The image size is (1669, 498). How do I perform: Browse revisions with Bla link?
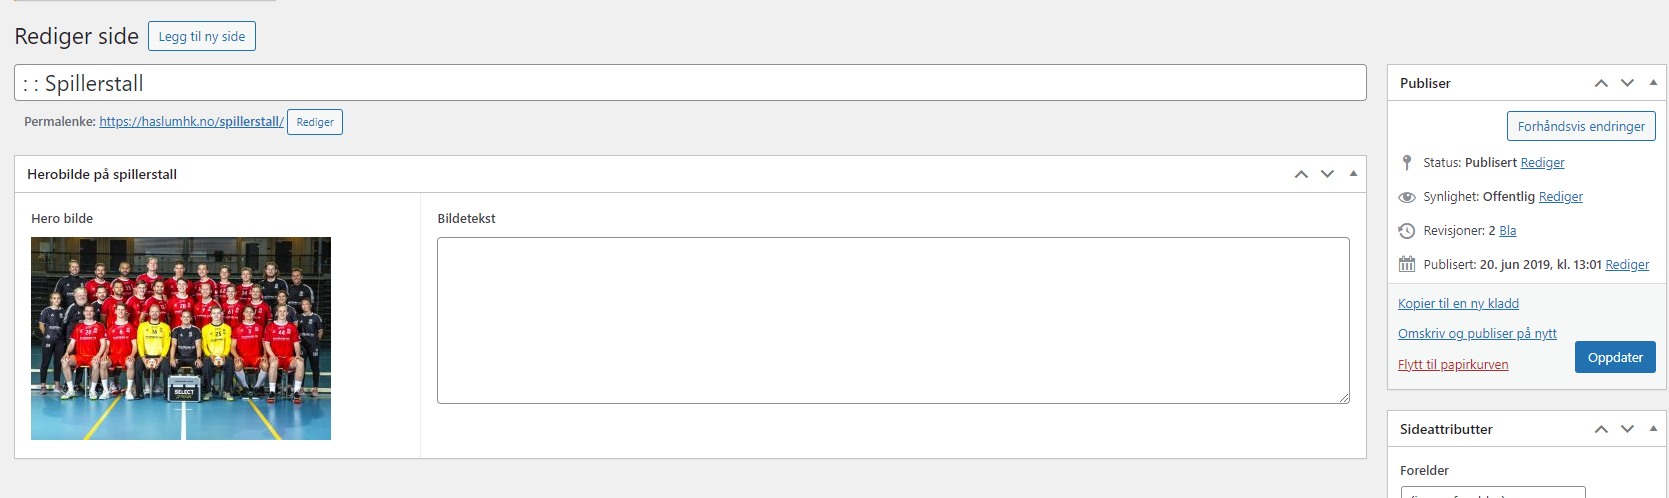click(x=1507, y=231)
